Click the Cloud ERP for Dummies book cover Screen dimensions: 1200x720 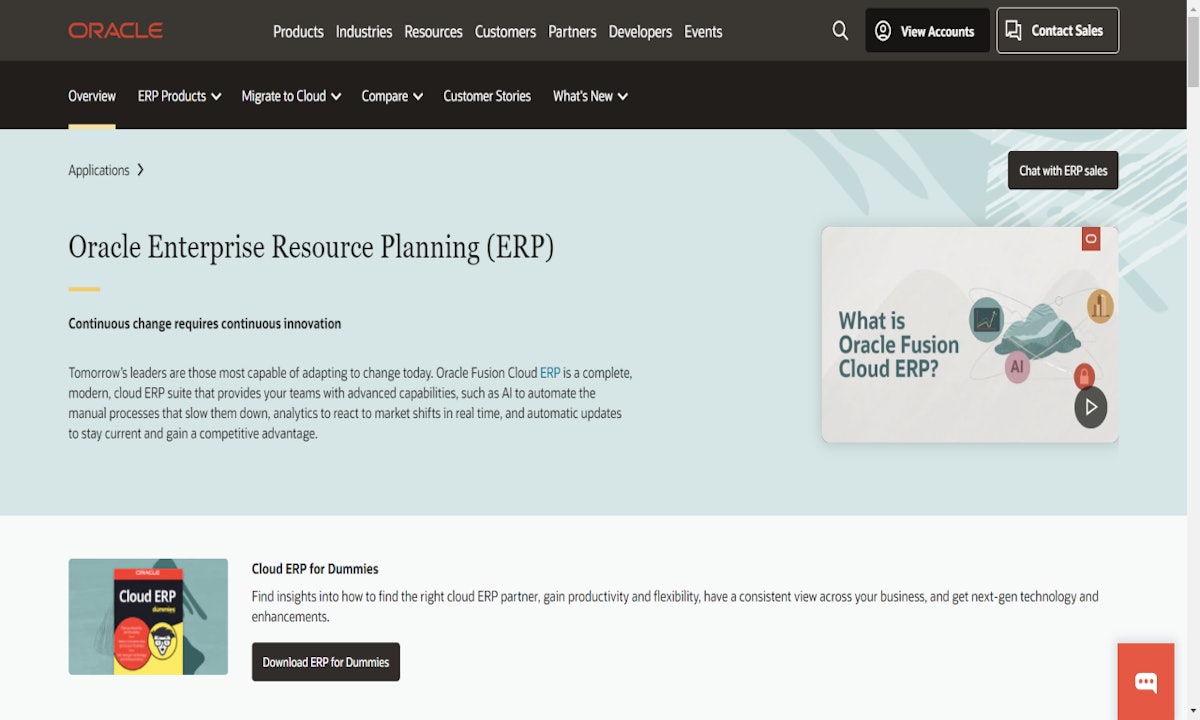[x=148, y=617]
